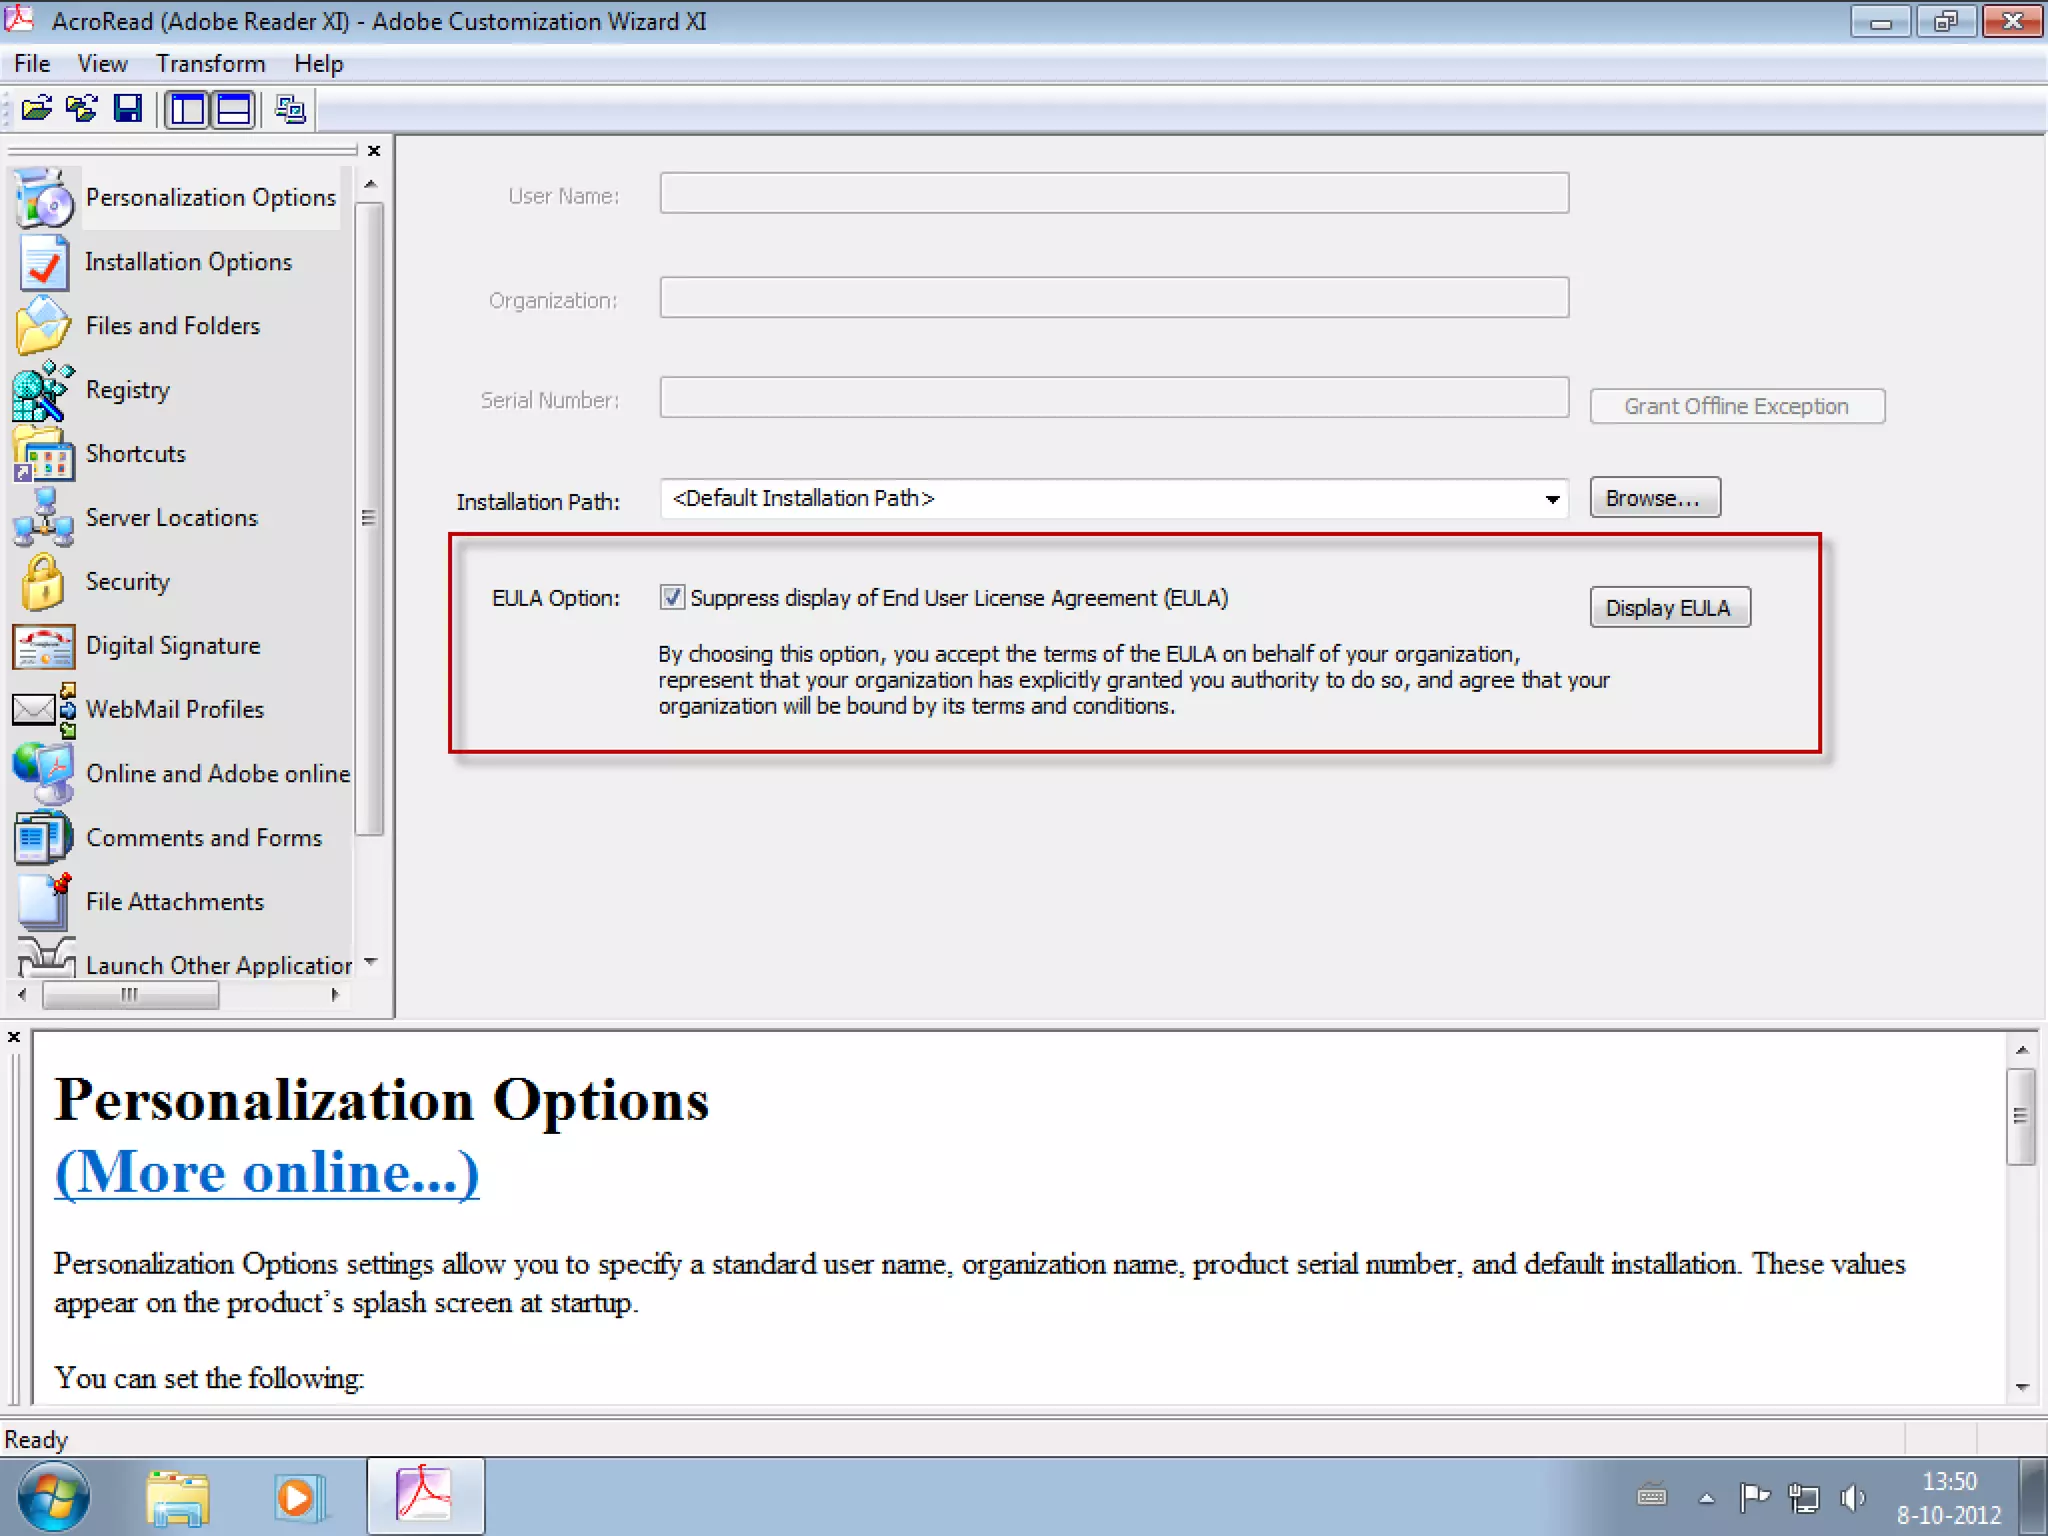This screenshot has width=2048, height=1536.
Task: Click the Serial Number input field
Action: click(1114, 397)
